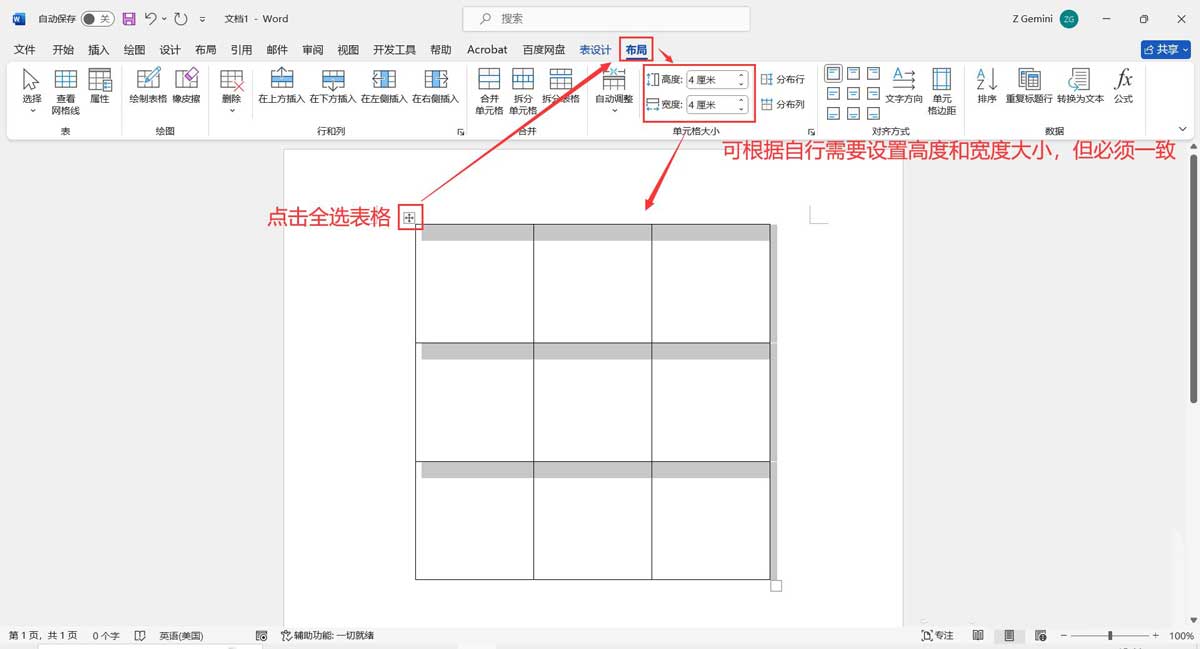The height and width of the screenshot is (649, 1200).
Task: Insert a row above with 在上方插入
Action: tap(281, 88)
